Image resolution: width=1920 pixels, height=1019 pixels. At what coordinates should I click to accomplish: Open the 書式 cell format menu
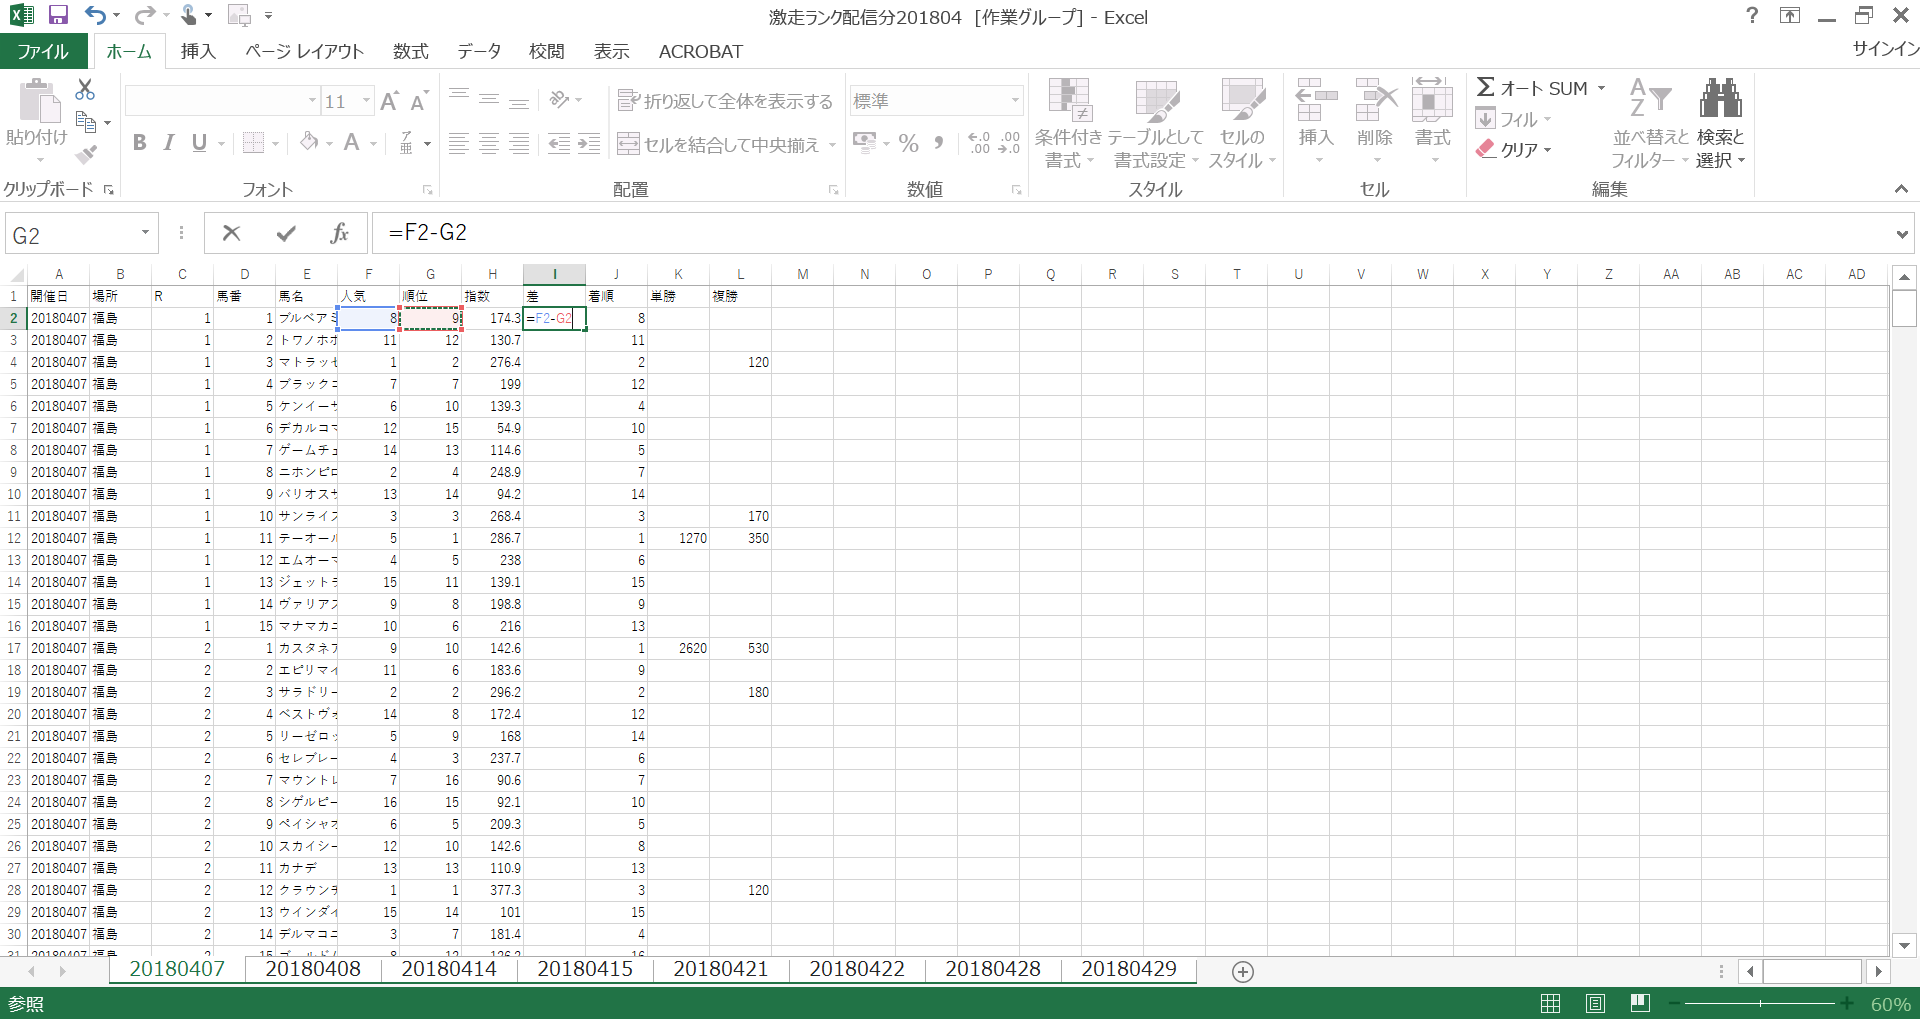[x=1432, y=121]
